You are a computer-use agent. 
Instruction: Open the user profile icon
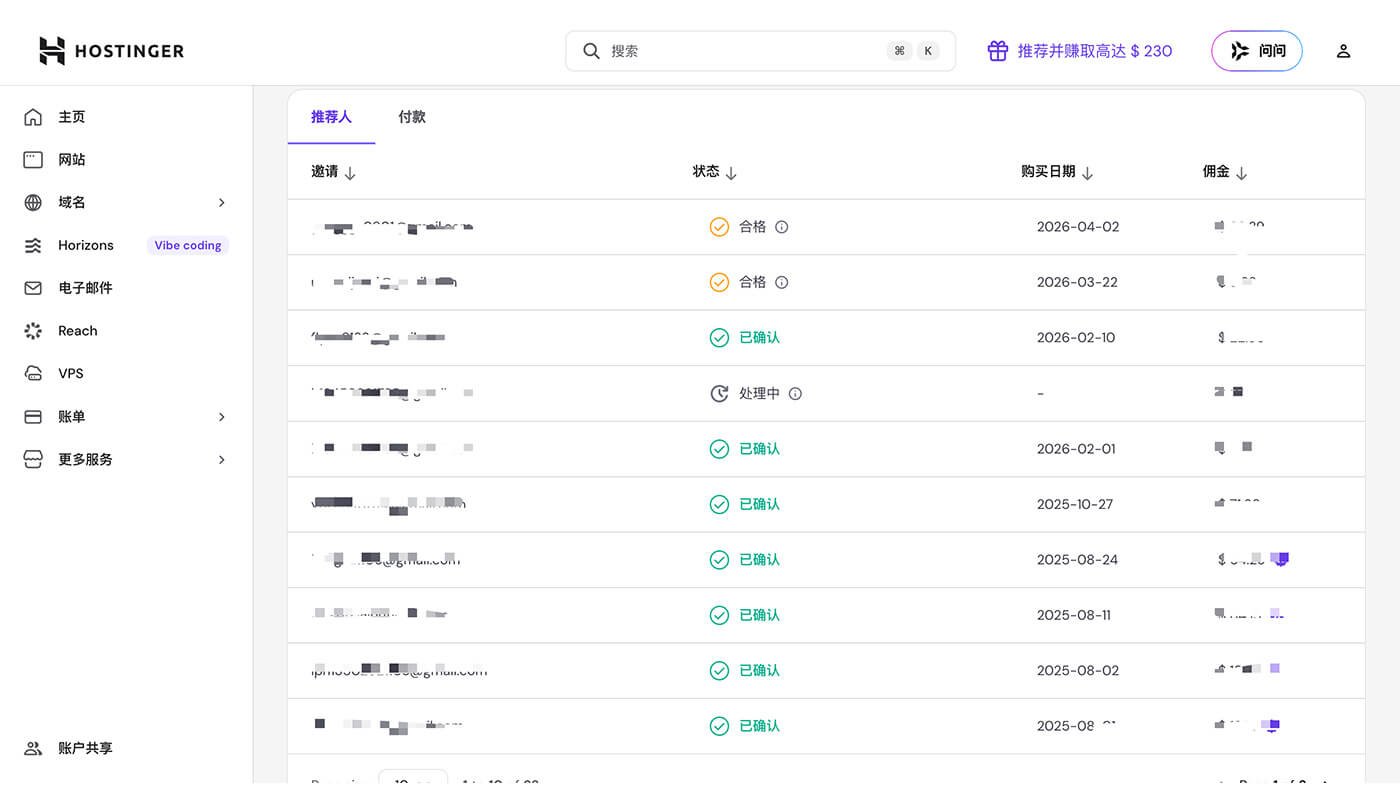tap(1343, 51)
